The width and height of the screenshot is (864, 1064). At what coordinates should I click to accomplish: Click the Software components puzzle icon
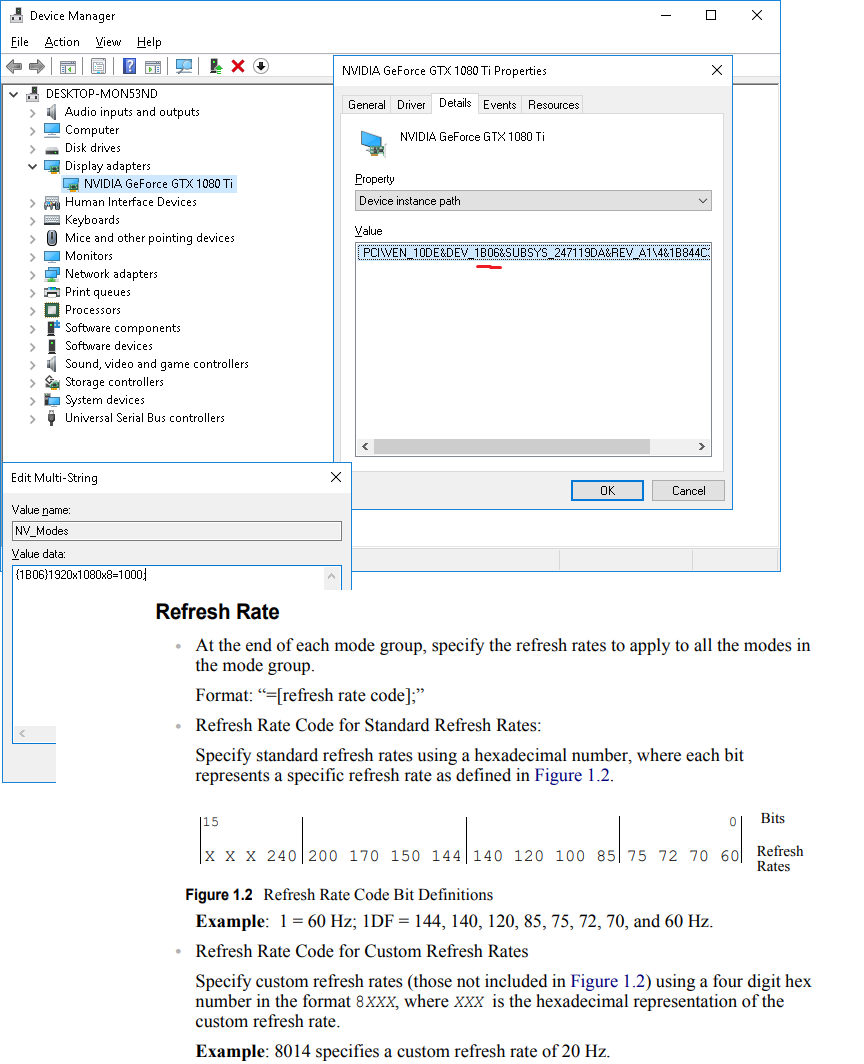coord(53,328)
